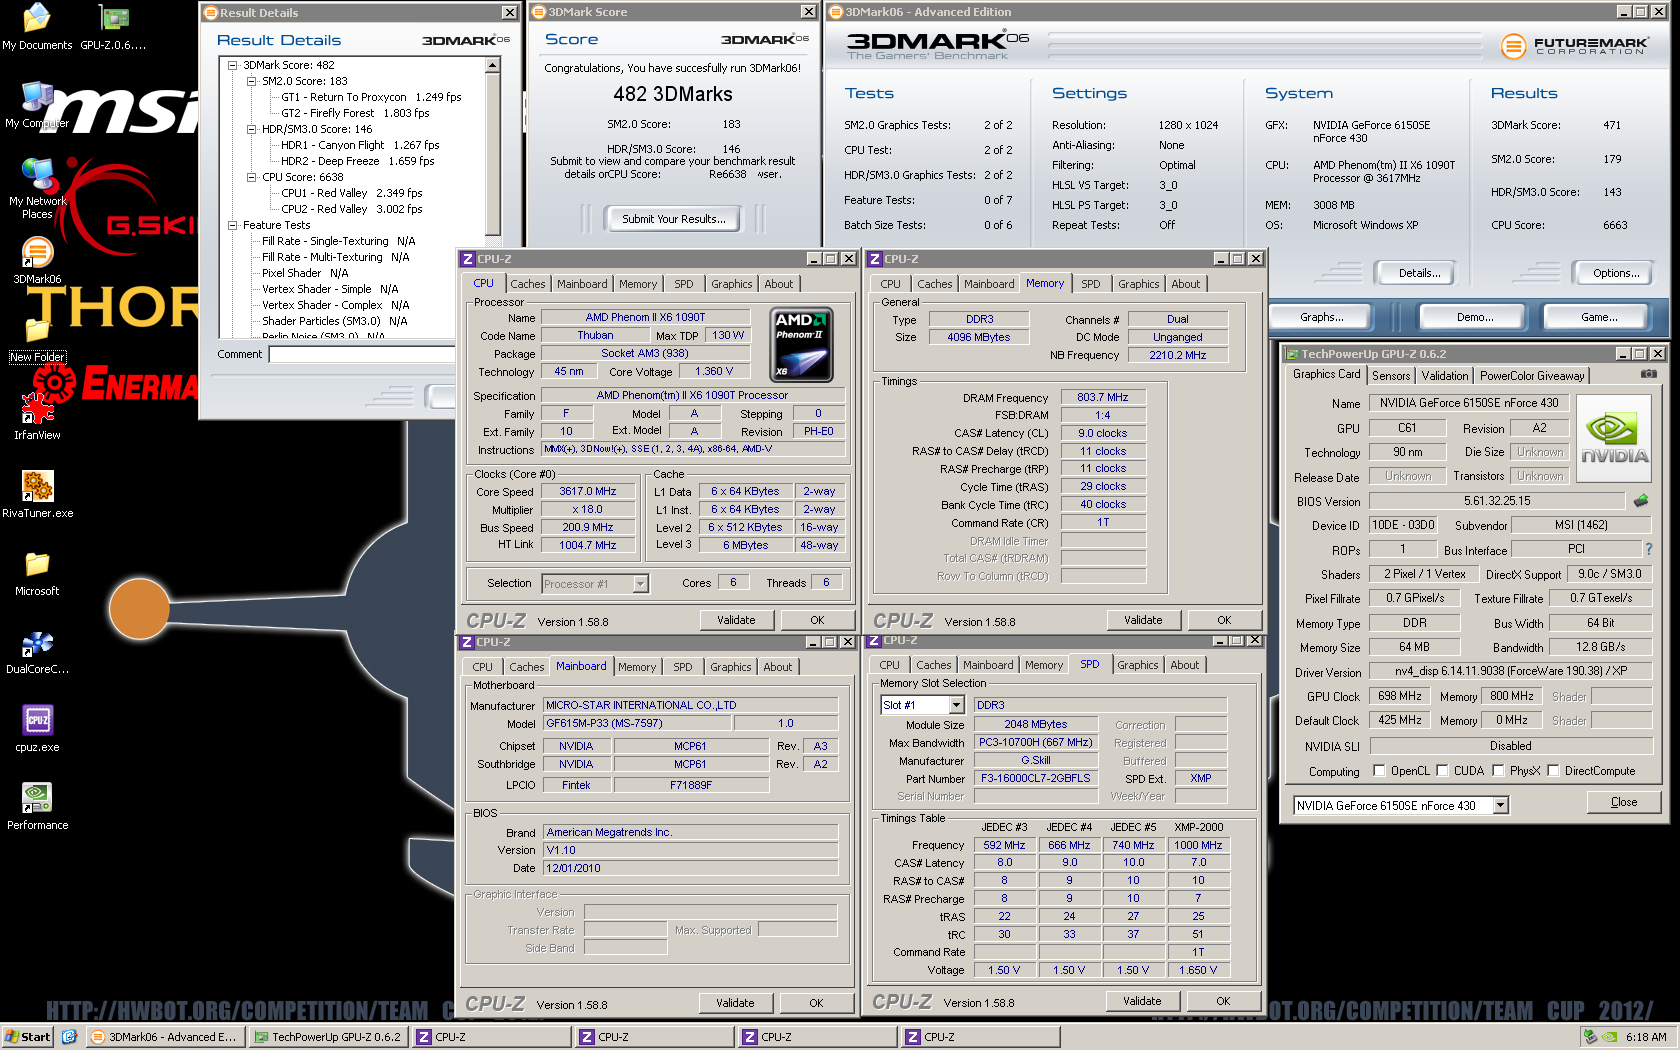Enable the DirectCompute checkbox in GPU-Z
This screenshot has width=1680, height=1050.
(x=1553, y=771)
